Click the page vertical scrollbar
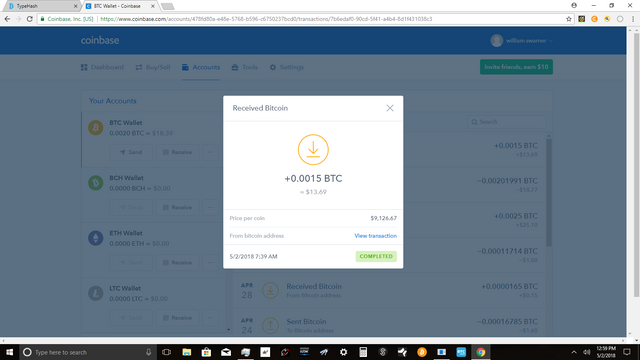 636,165
